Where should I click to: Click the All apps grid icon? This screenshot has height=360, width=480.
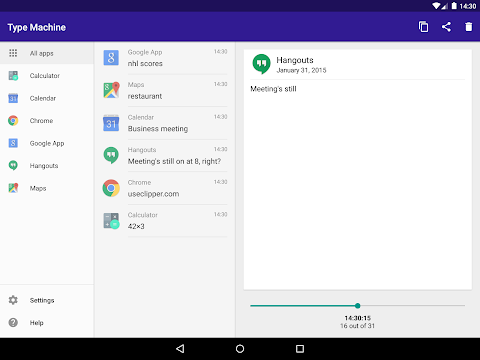13,53
